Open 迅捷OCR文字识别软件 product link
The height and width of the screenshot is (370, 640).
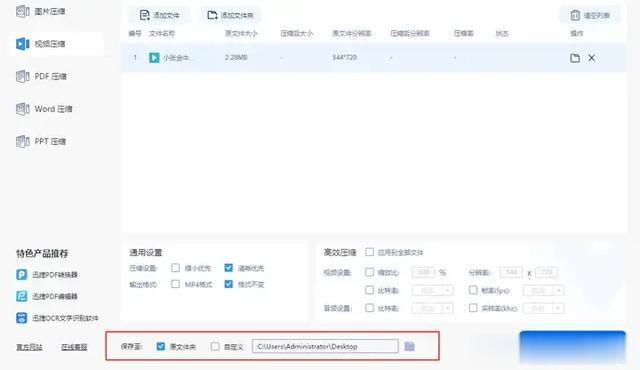tap(65, 318)
